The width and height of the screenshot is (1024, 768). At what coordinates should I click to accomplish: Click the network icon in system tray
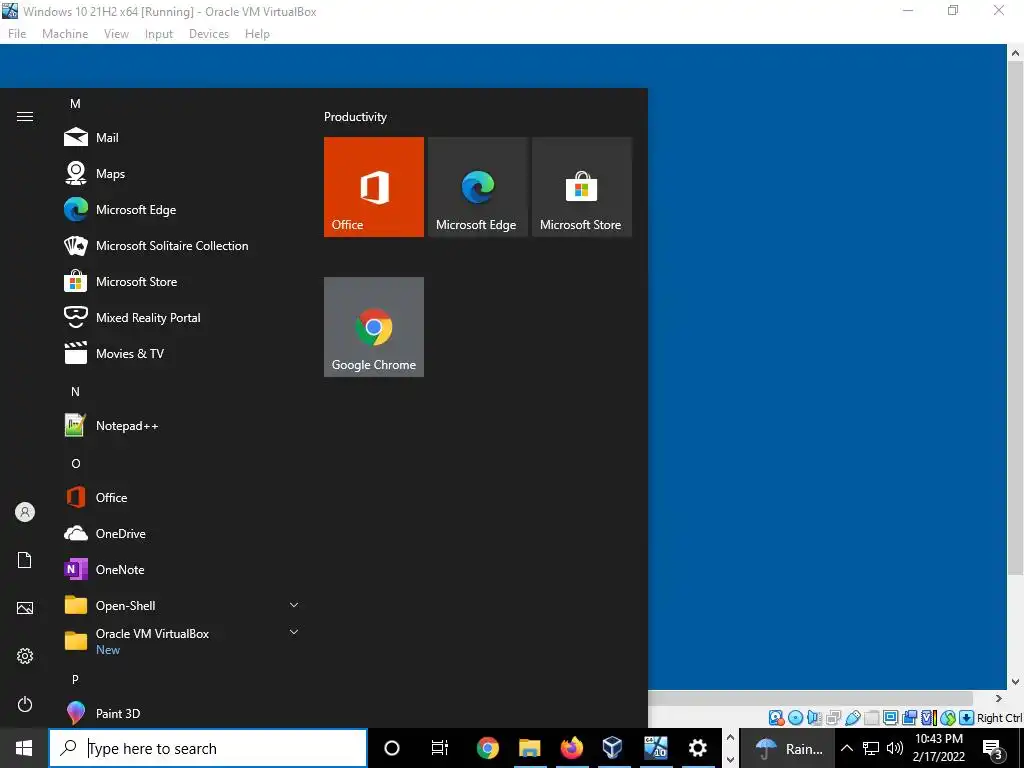(x=871, y=748)
